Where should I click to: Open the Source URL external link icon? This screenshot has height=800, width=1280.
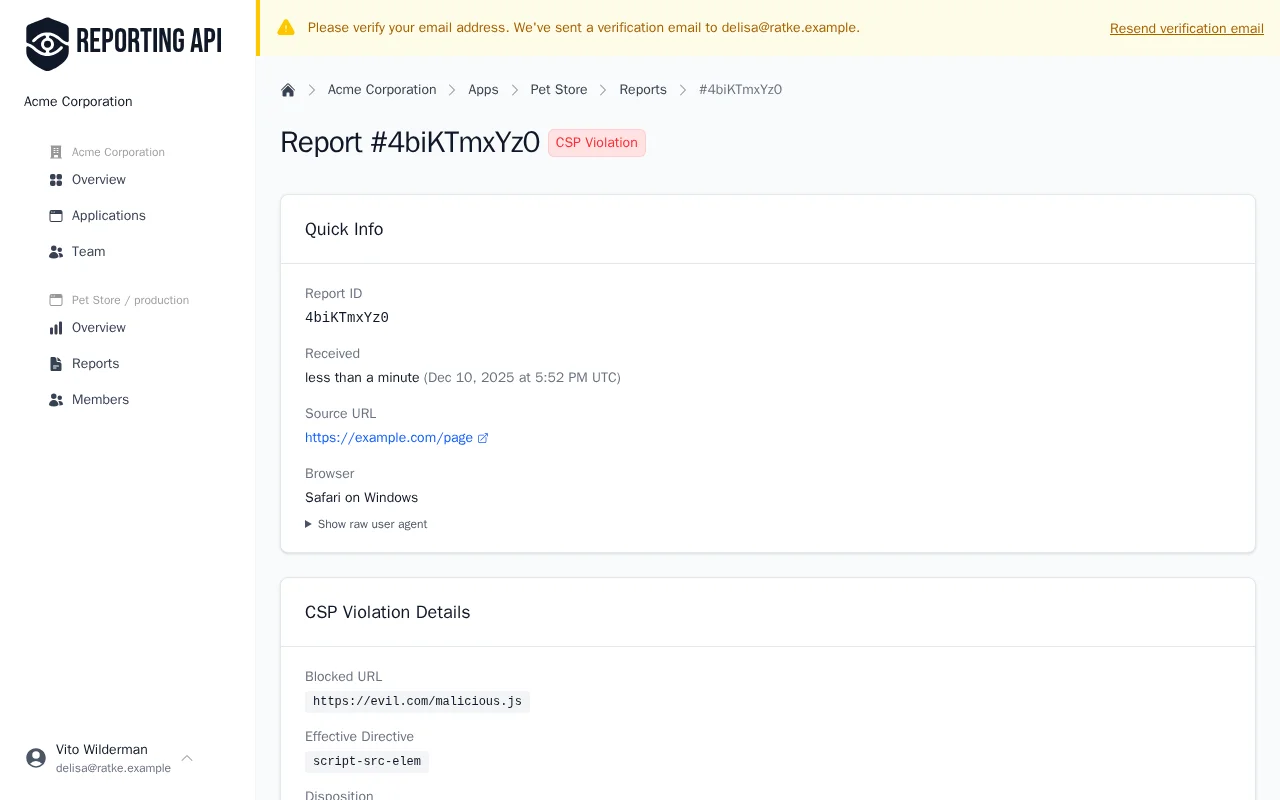483,438
